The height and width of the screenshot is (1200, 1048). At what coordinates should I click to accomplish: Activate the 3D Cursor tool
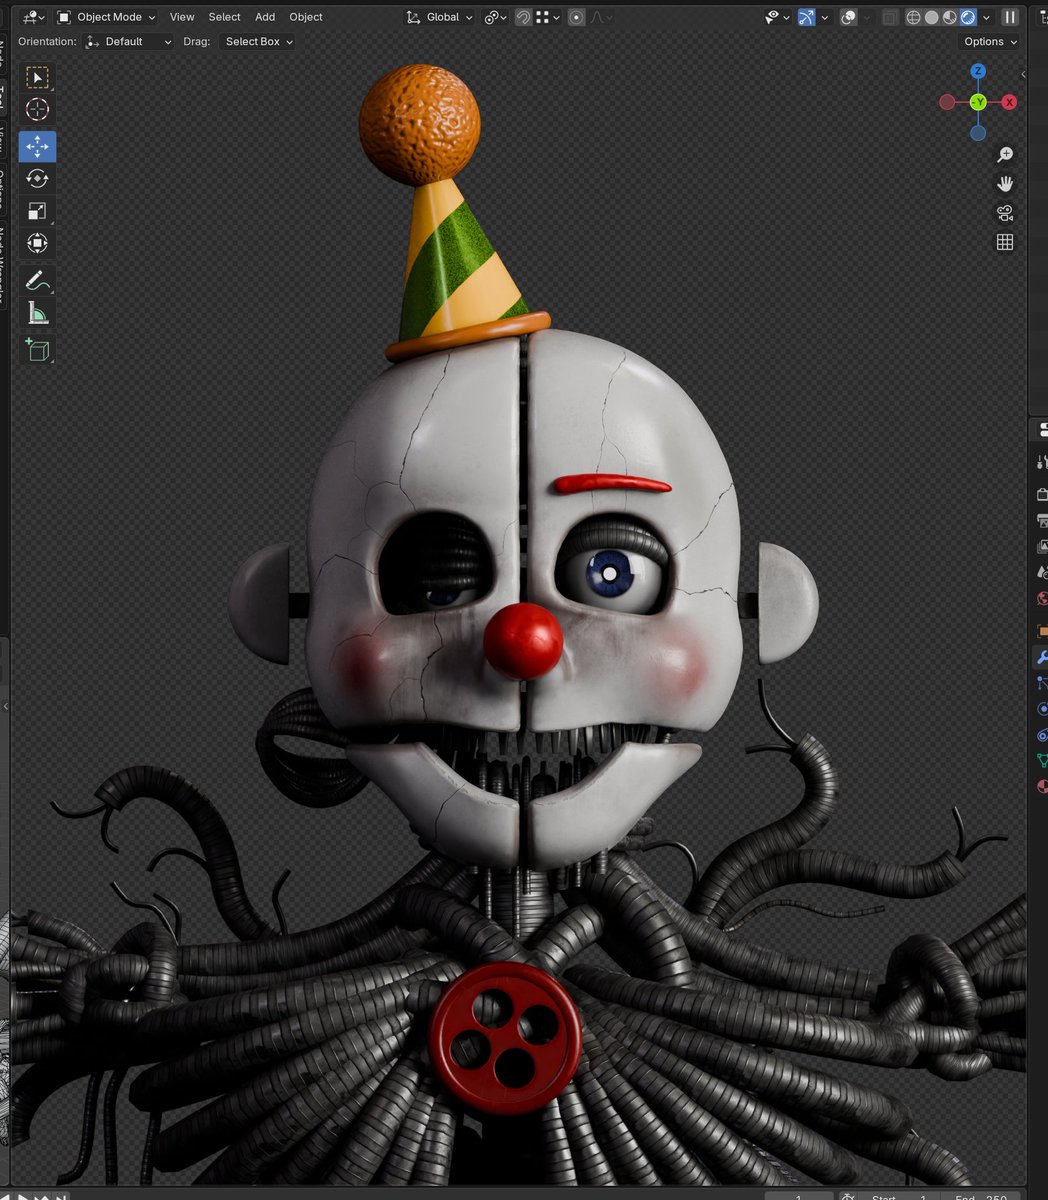tap(37, 110)
